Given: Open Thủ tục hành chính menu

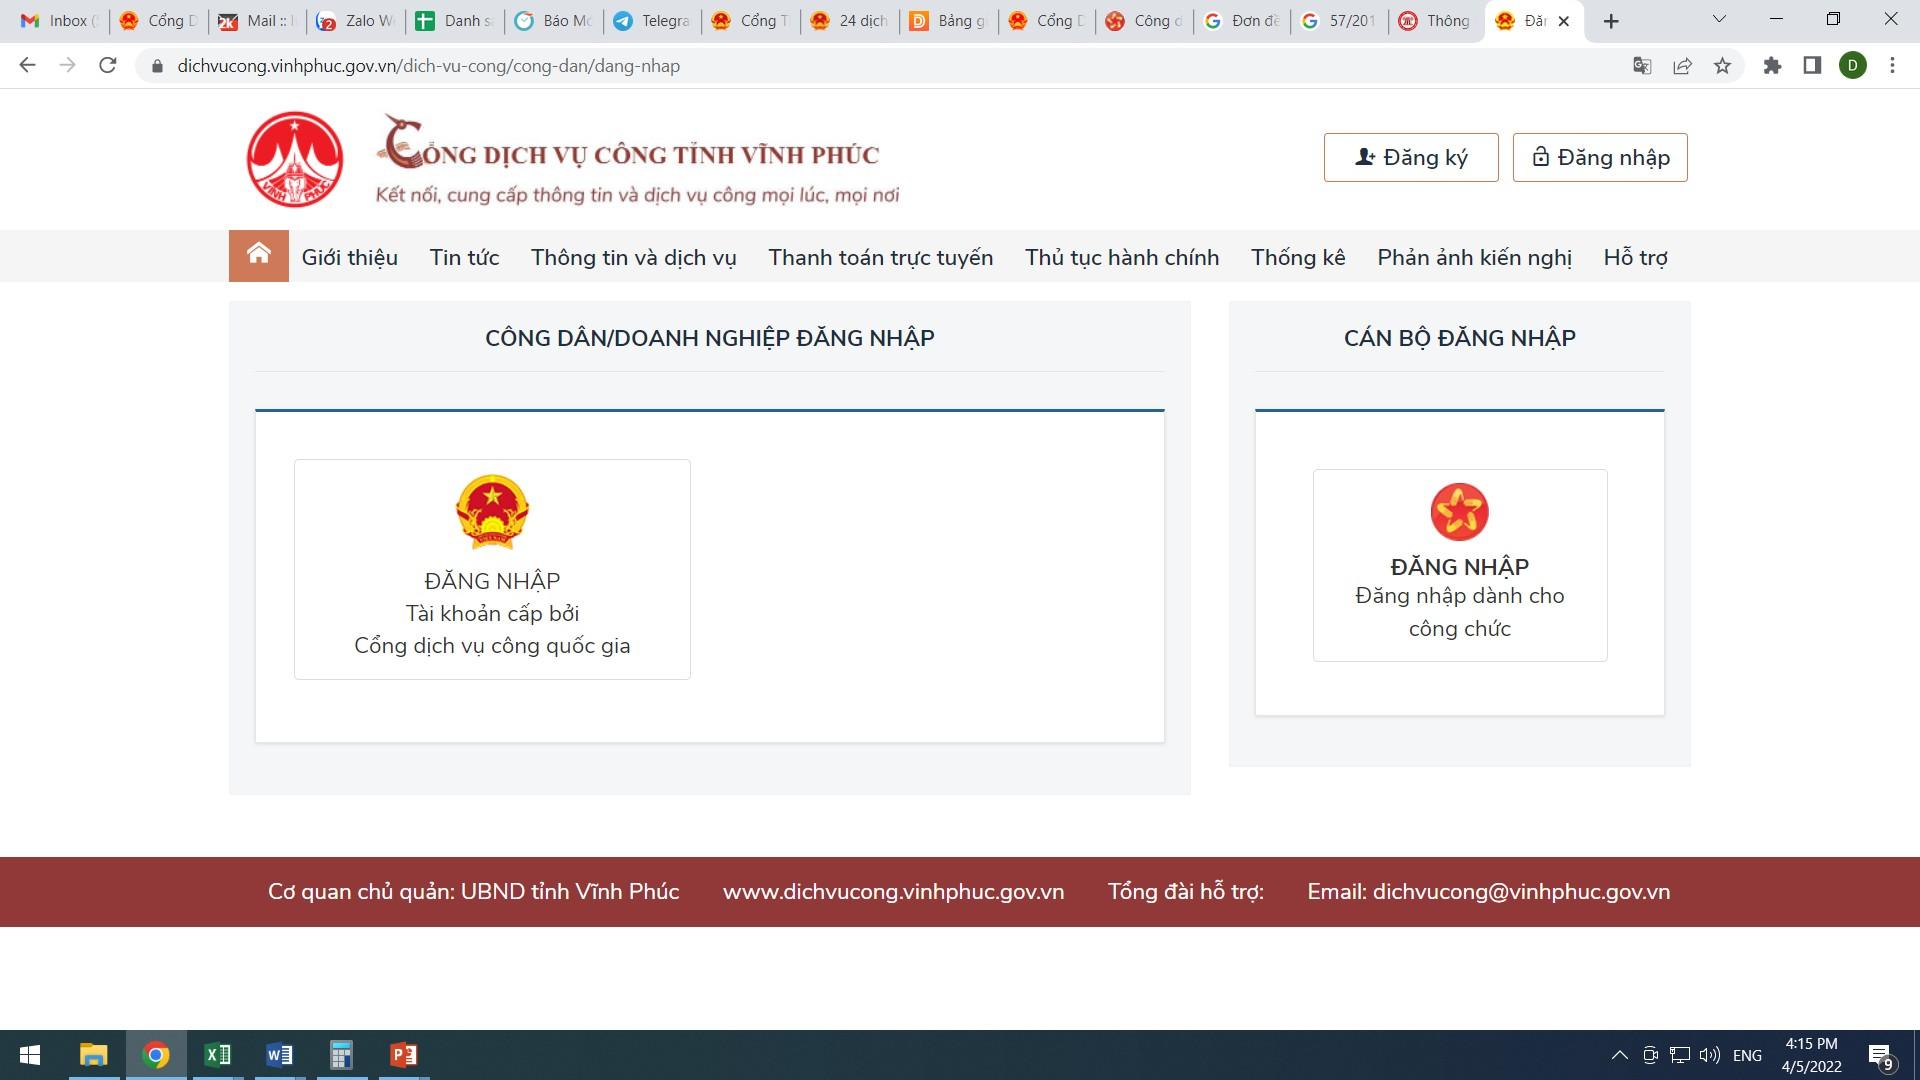Looking at the screenshot, I should click(1121, 257).
